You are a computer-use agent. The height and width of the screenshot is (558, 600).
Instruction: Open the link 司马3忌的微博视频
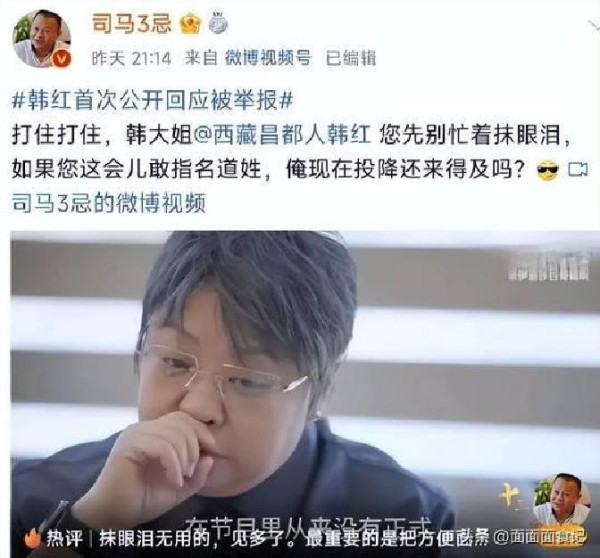pos(109,203)
